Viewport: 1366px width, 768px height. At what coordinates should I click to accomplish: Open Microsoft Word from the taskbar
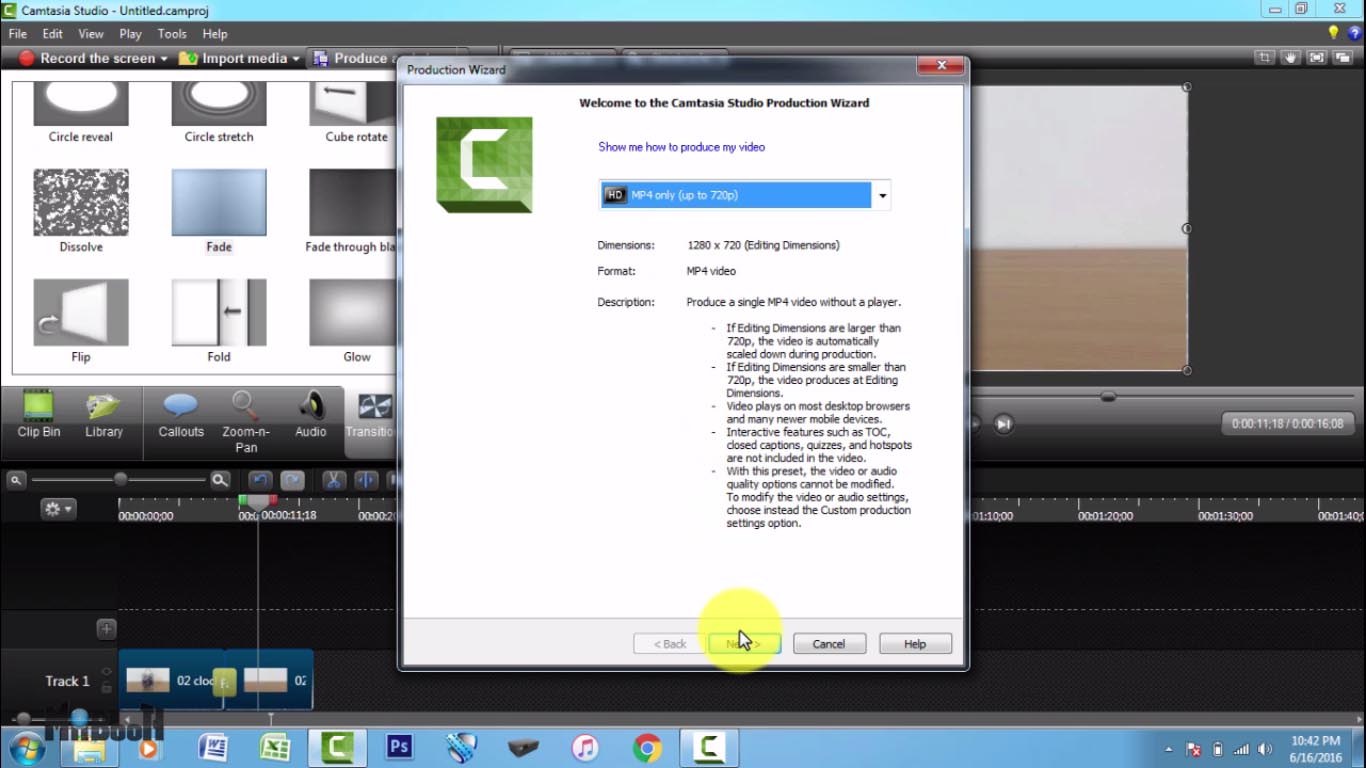coord(213,747)
